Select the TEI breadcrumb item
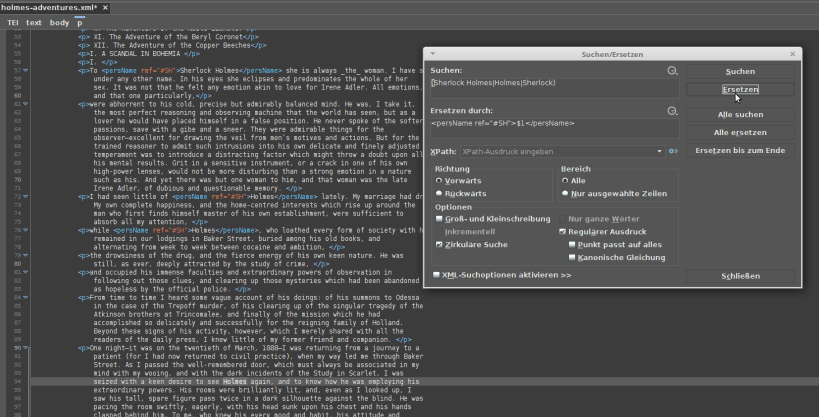 (x=13, y=22)
